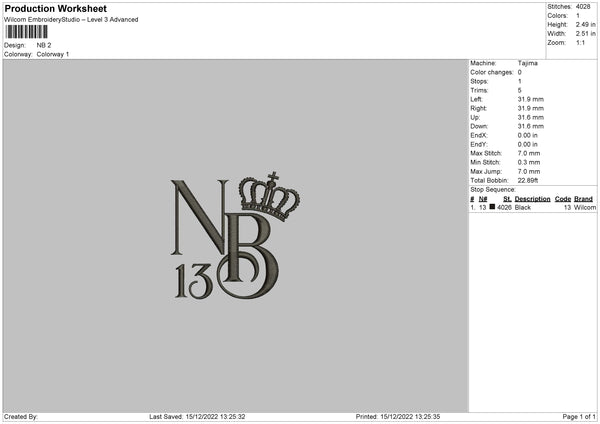Click the 'N#' column header

point(483,199)
